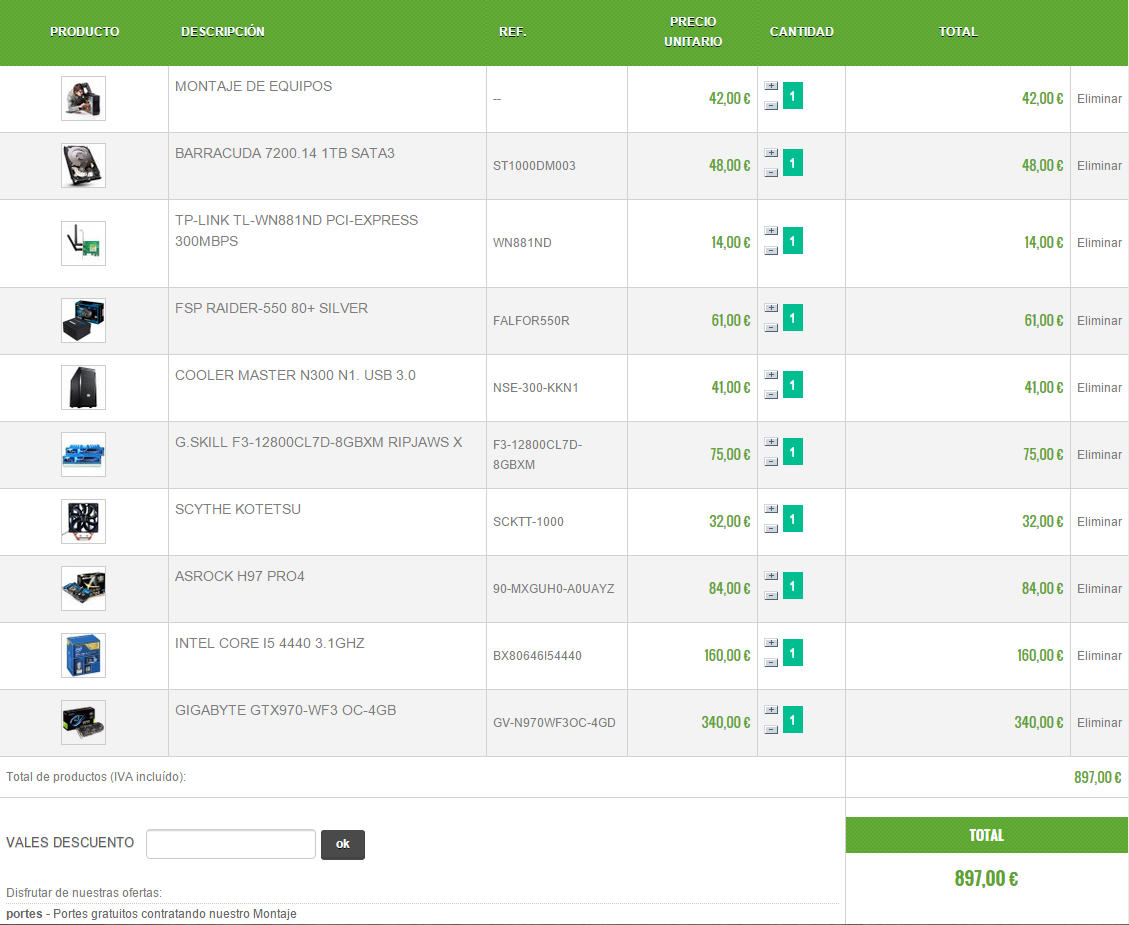Decrease quantity of TP-LINK TL-WN881ND
1129x925 pixels.
click(x=771, y=251)
